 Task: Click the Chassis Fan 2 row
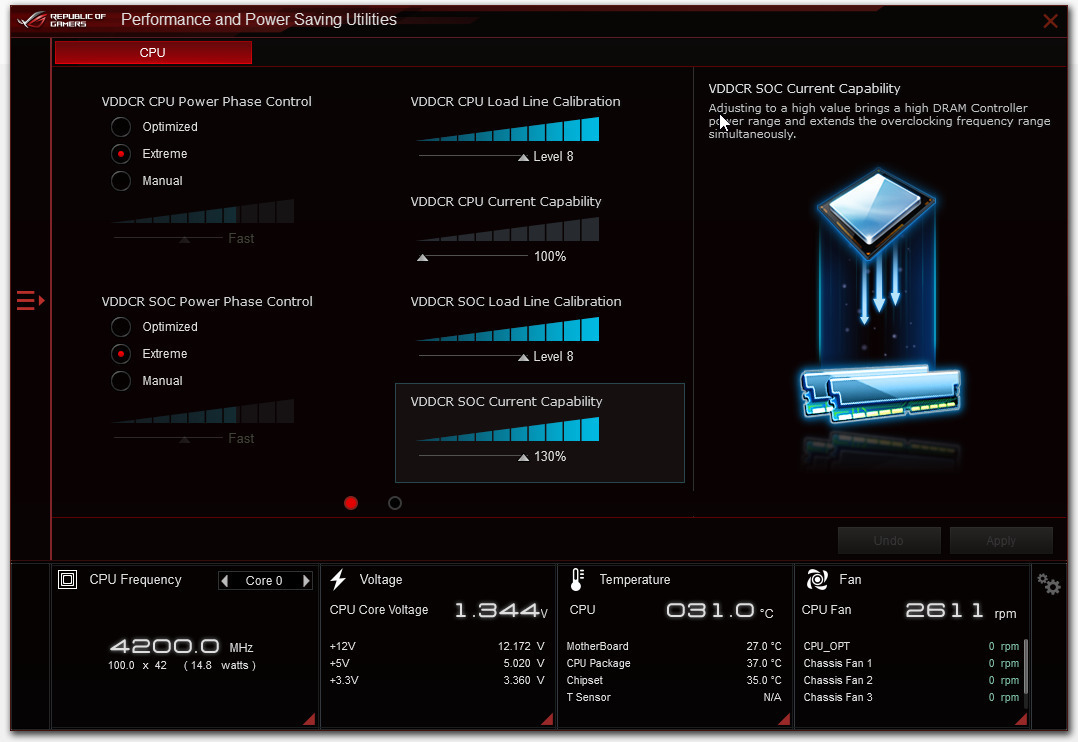(911, 680)
